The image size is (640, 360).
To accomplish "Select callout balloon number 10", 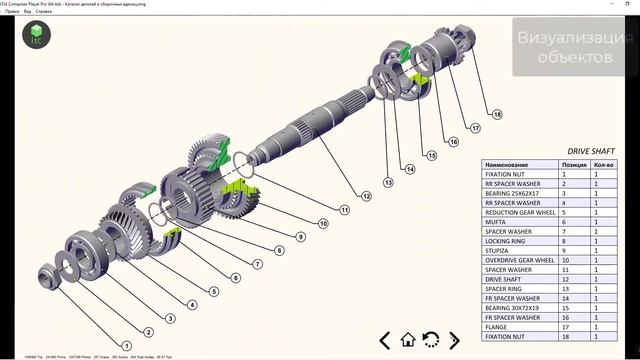I will 323,223.
